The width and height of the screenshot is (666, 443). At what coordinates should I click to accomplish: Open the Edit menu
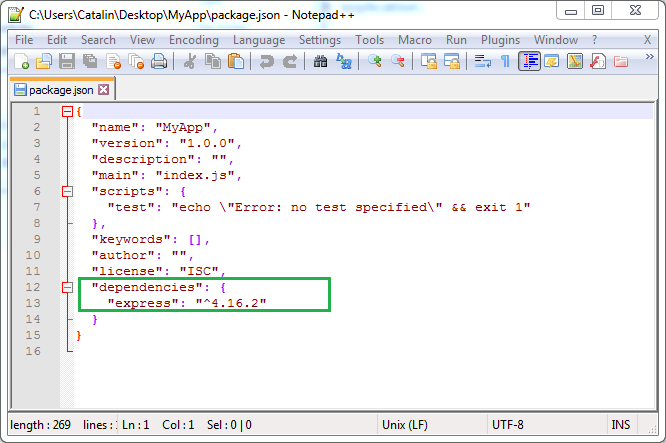coord(57,40)
